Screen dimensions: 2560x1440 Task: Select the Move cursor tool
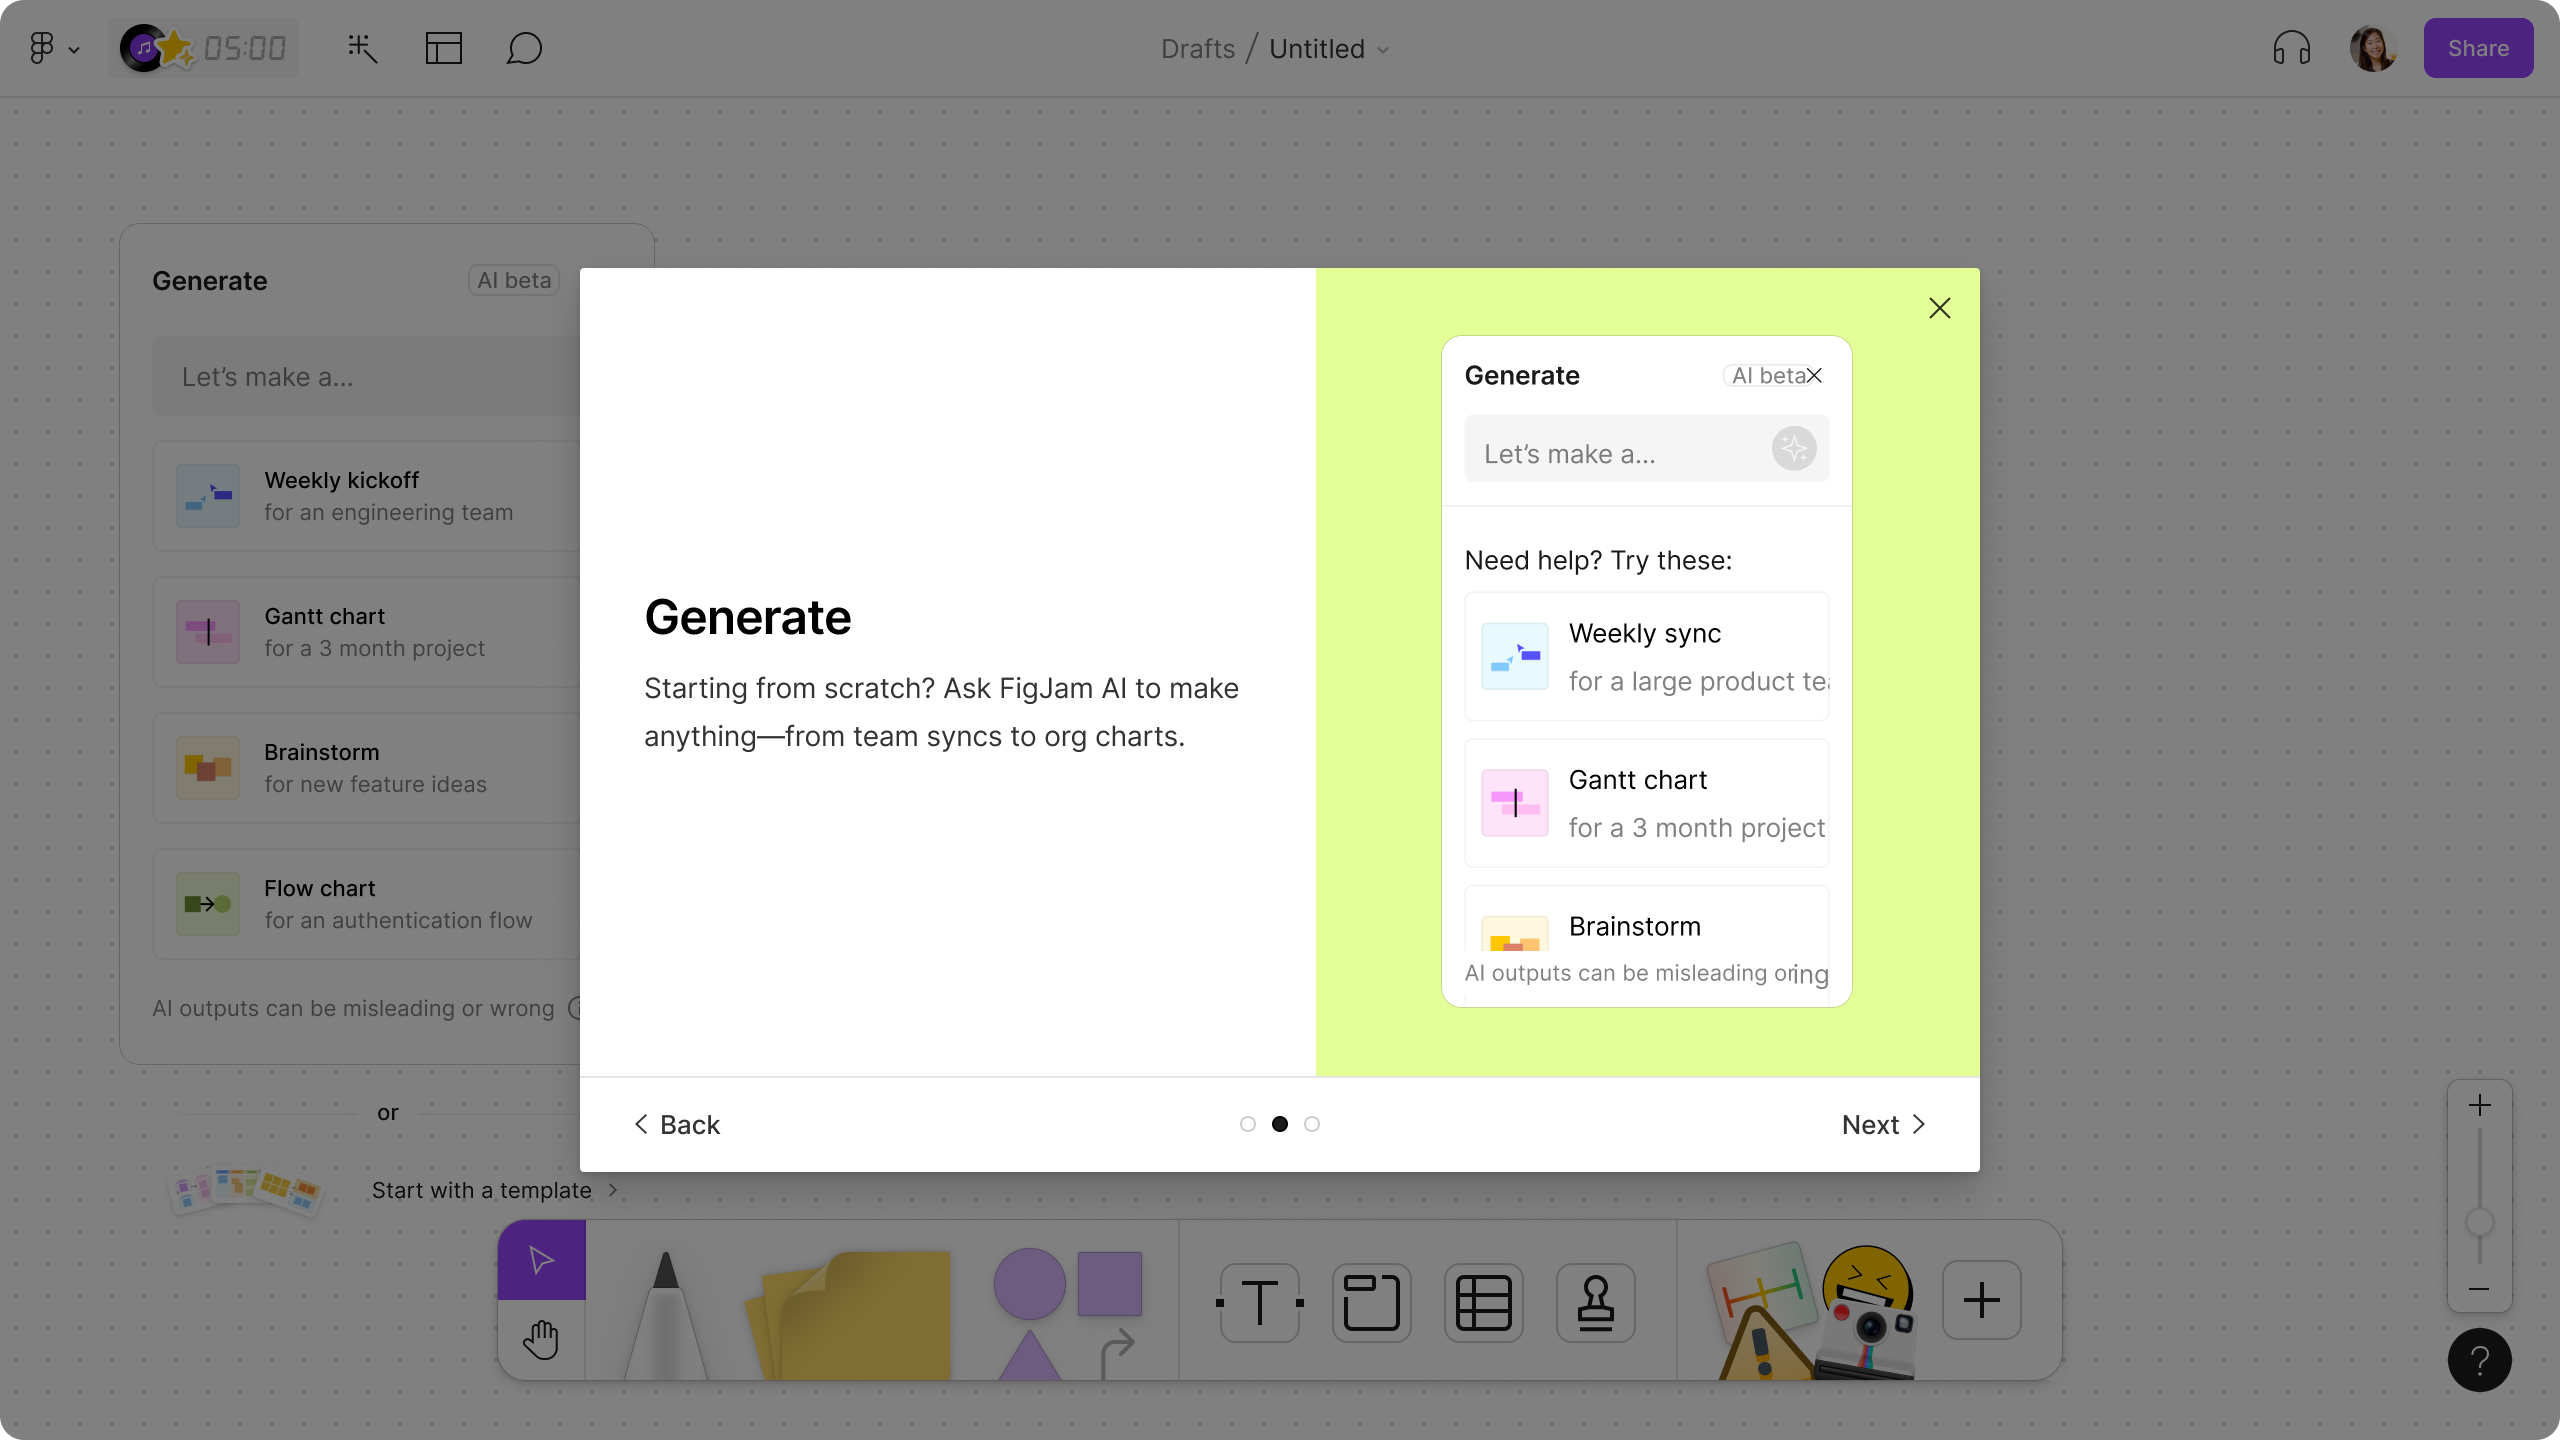point(542,1260)
